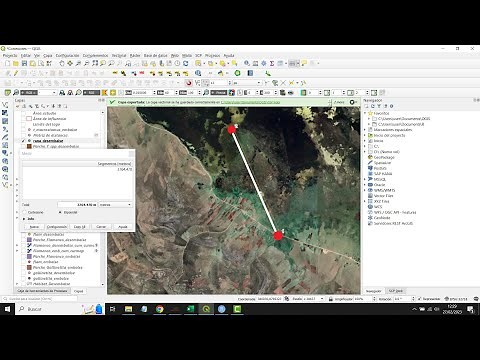This screenshot has width=480, height=360.
Task: Open the metros units dropdown
Action: [115, 205]
